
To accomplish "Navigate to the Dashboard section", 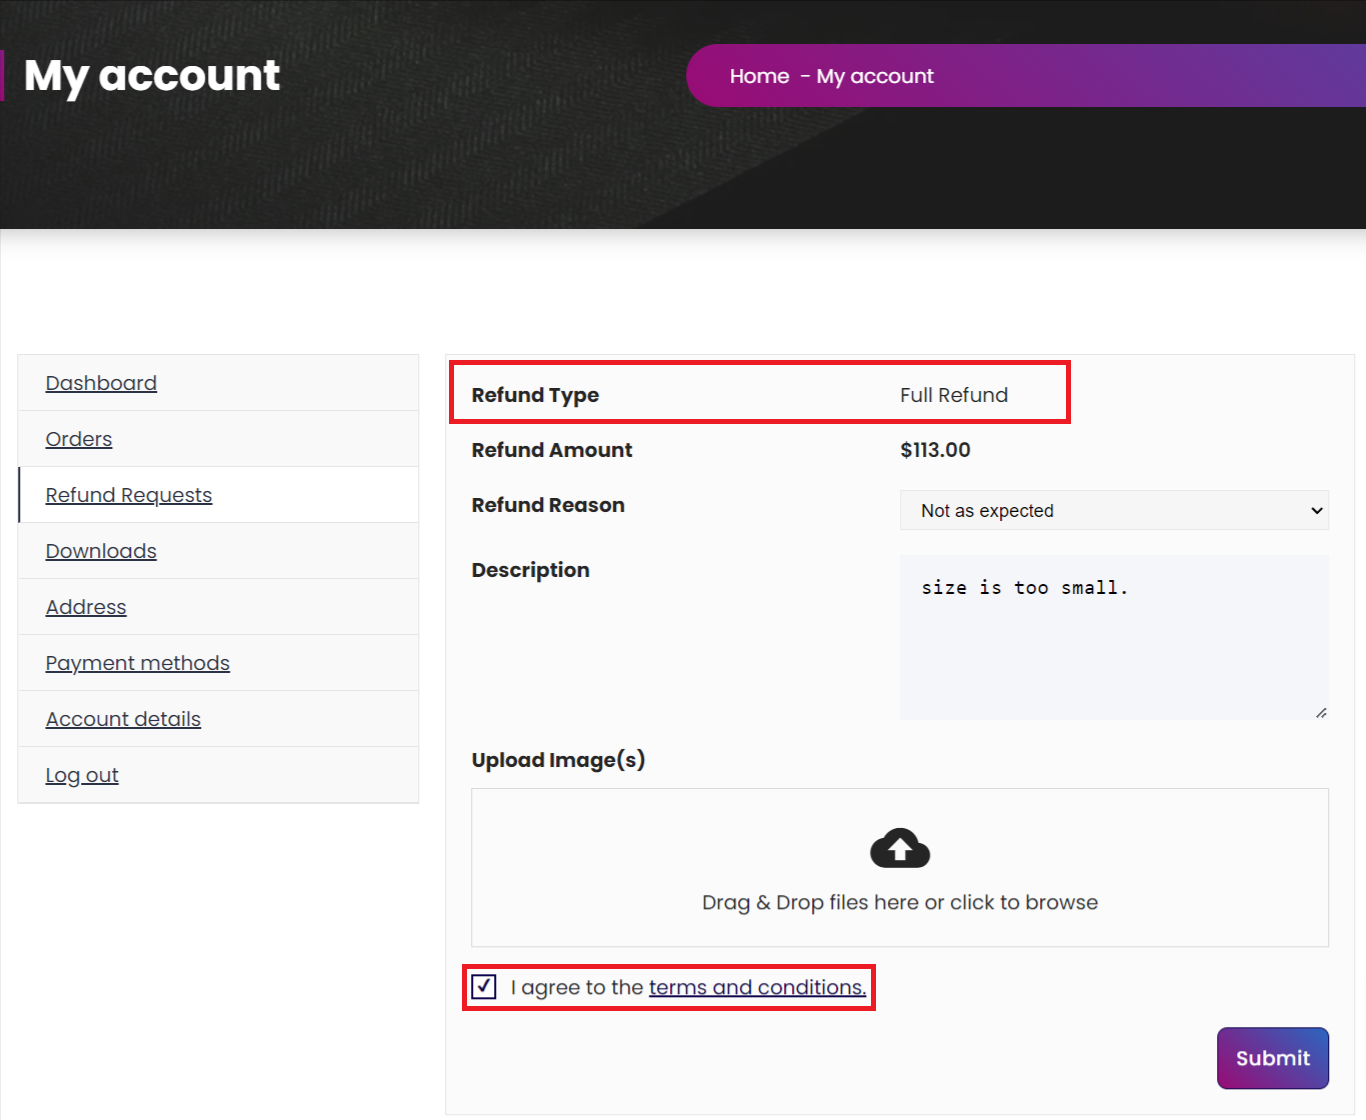I will [101, 382].
